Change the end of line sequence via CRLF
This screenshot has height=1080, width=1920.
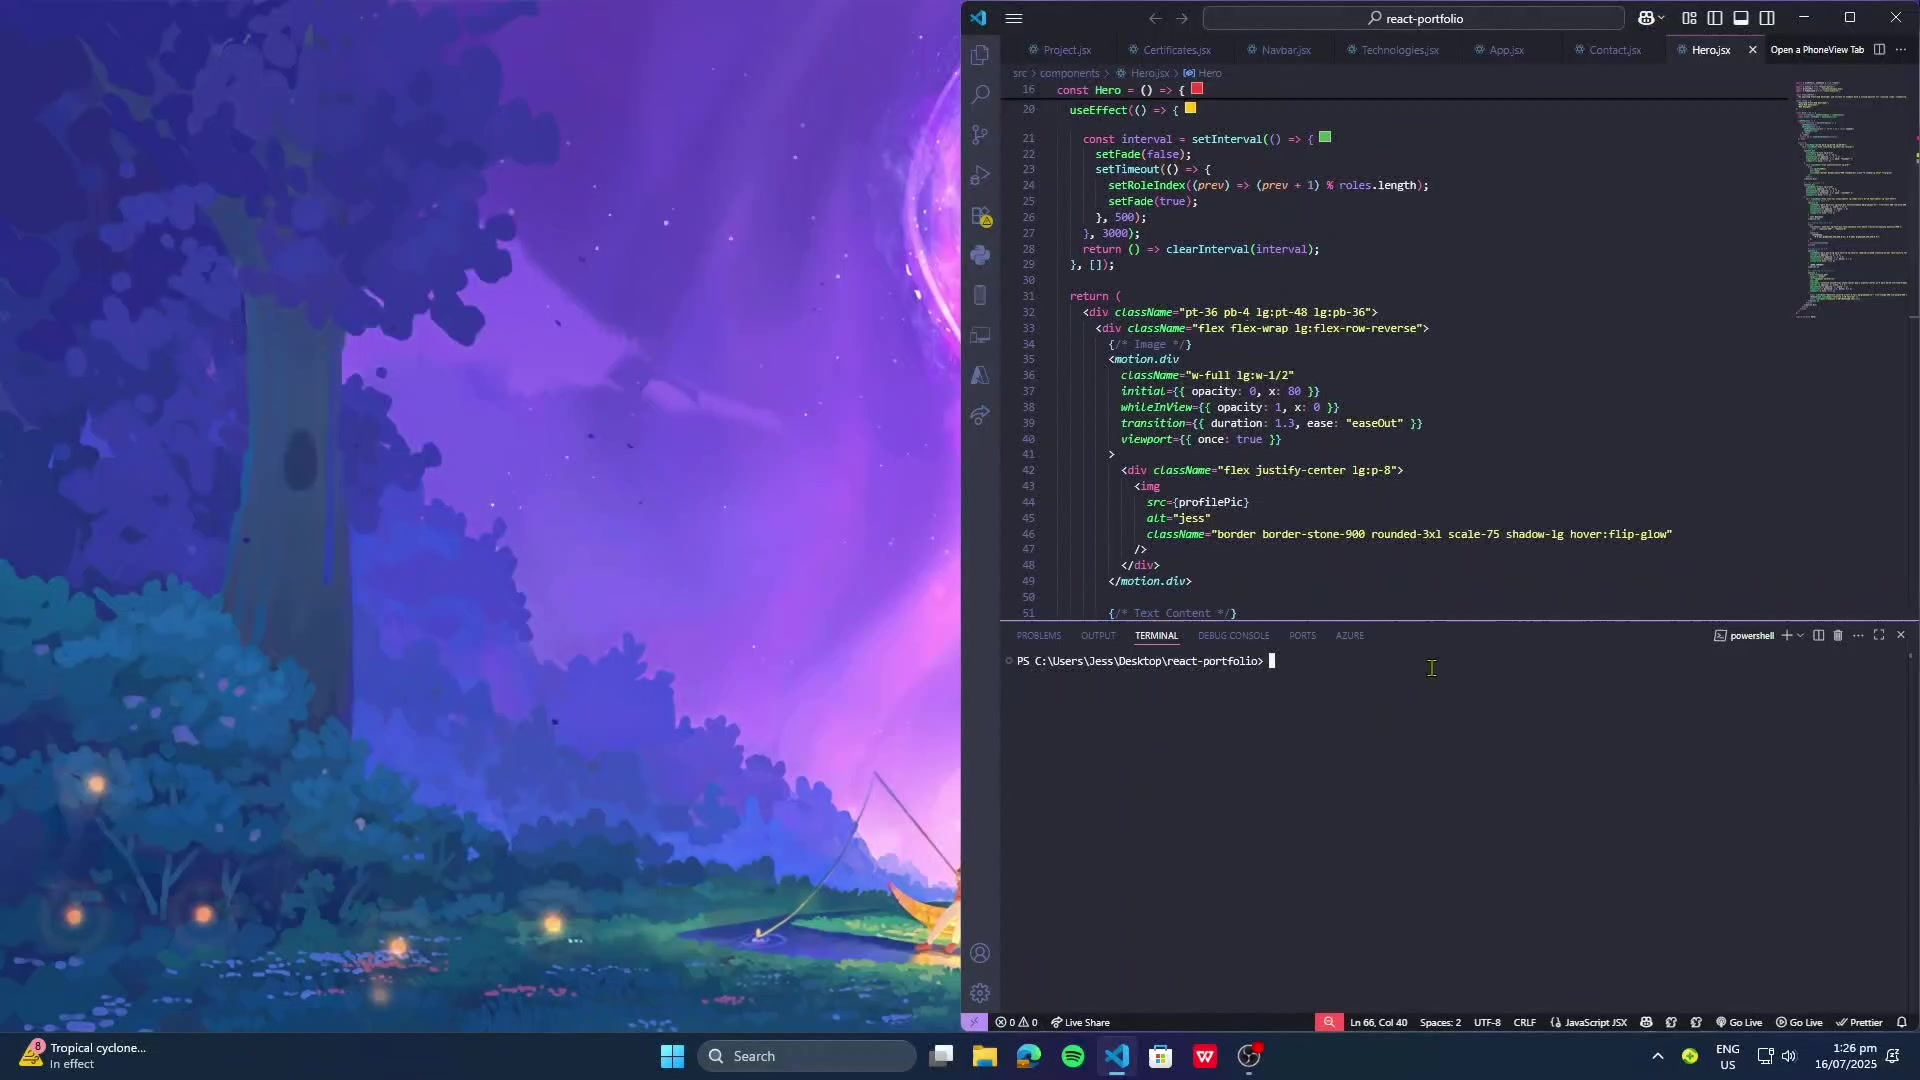[1525, 1022]
